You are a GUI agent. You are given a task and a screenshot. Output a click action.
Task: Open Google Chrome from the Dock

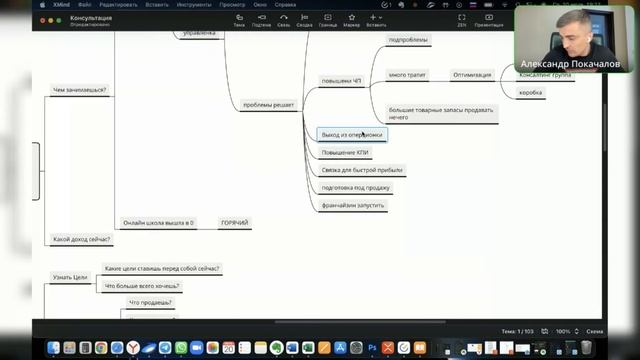(101, 348)
